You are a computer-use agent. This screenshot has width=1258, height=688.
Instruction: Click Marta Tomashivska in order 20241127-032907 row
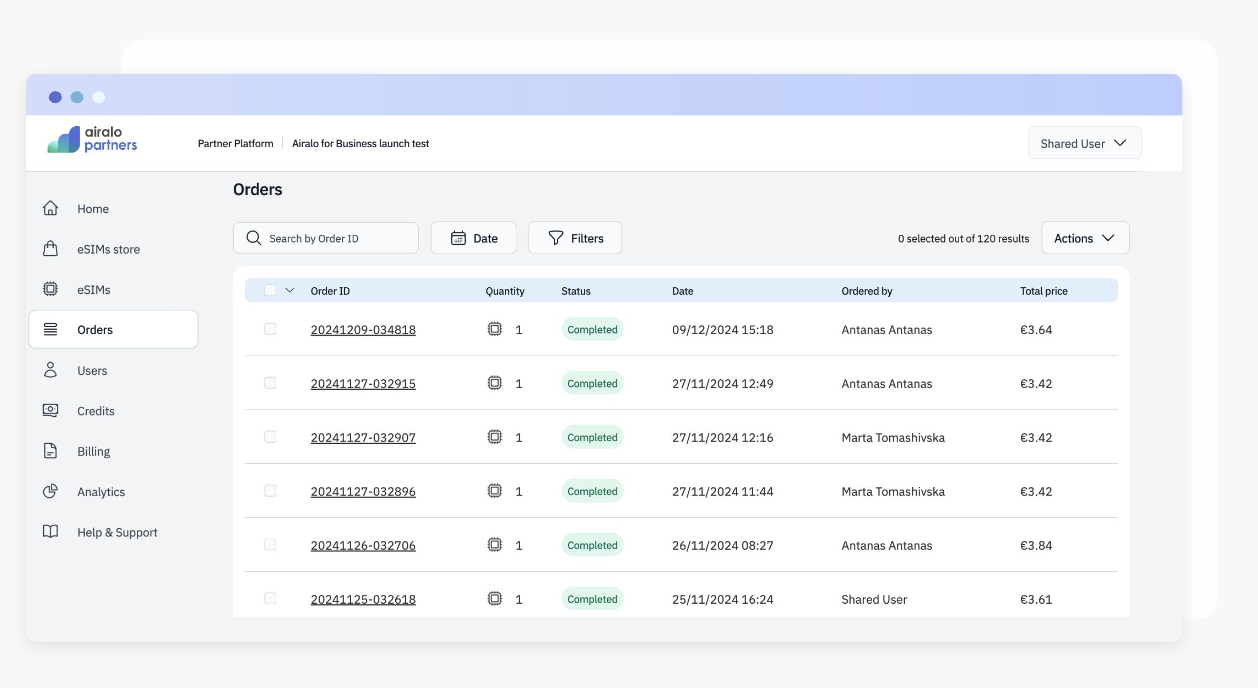click(893, 438)
